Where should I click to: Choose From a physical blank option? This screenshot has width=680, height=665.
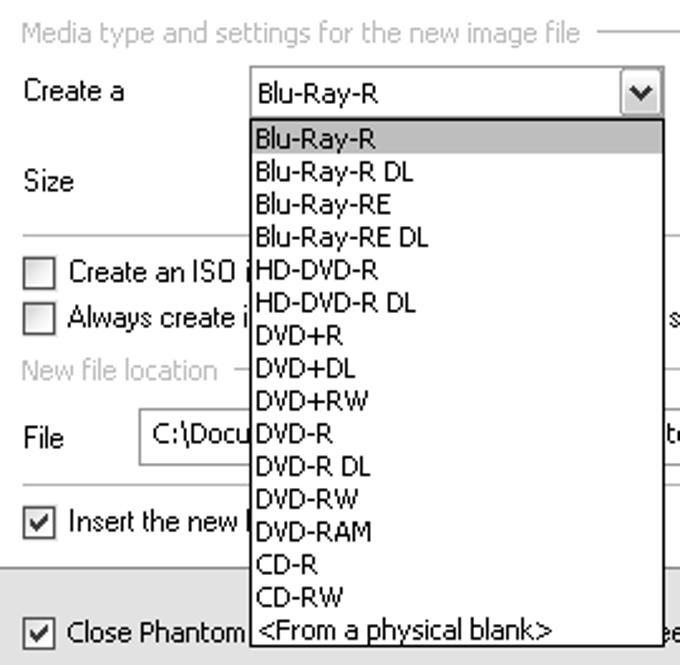[457, 630]
